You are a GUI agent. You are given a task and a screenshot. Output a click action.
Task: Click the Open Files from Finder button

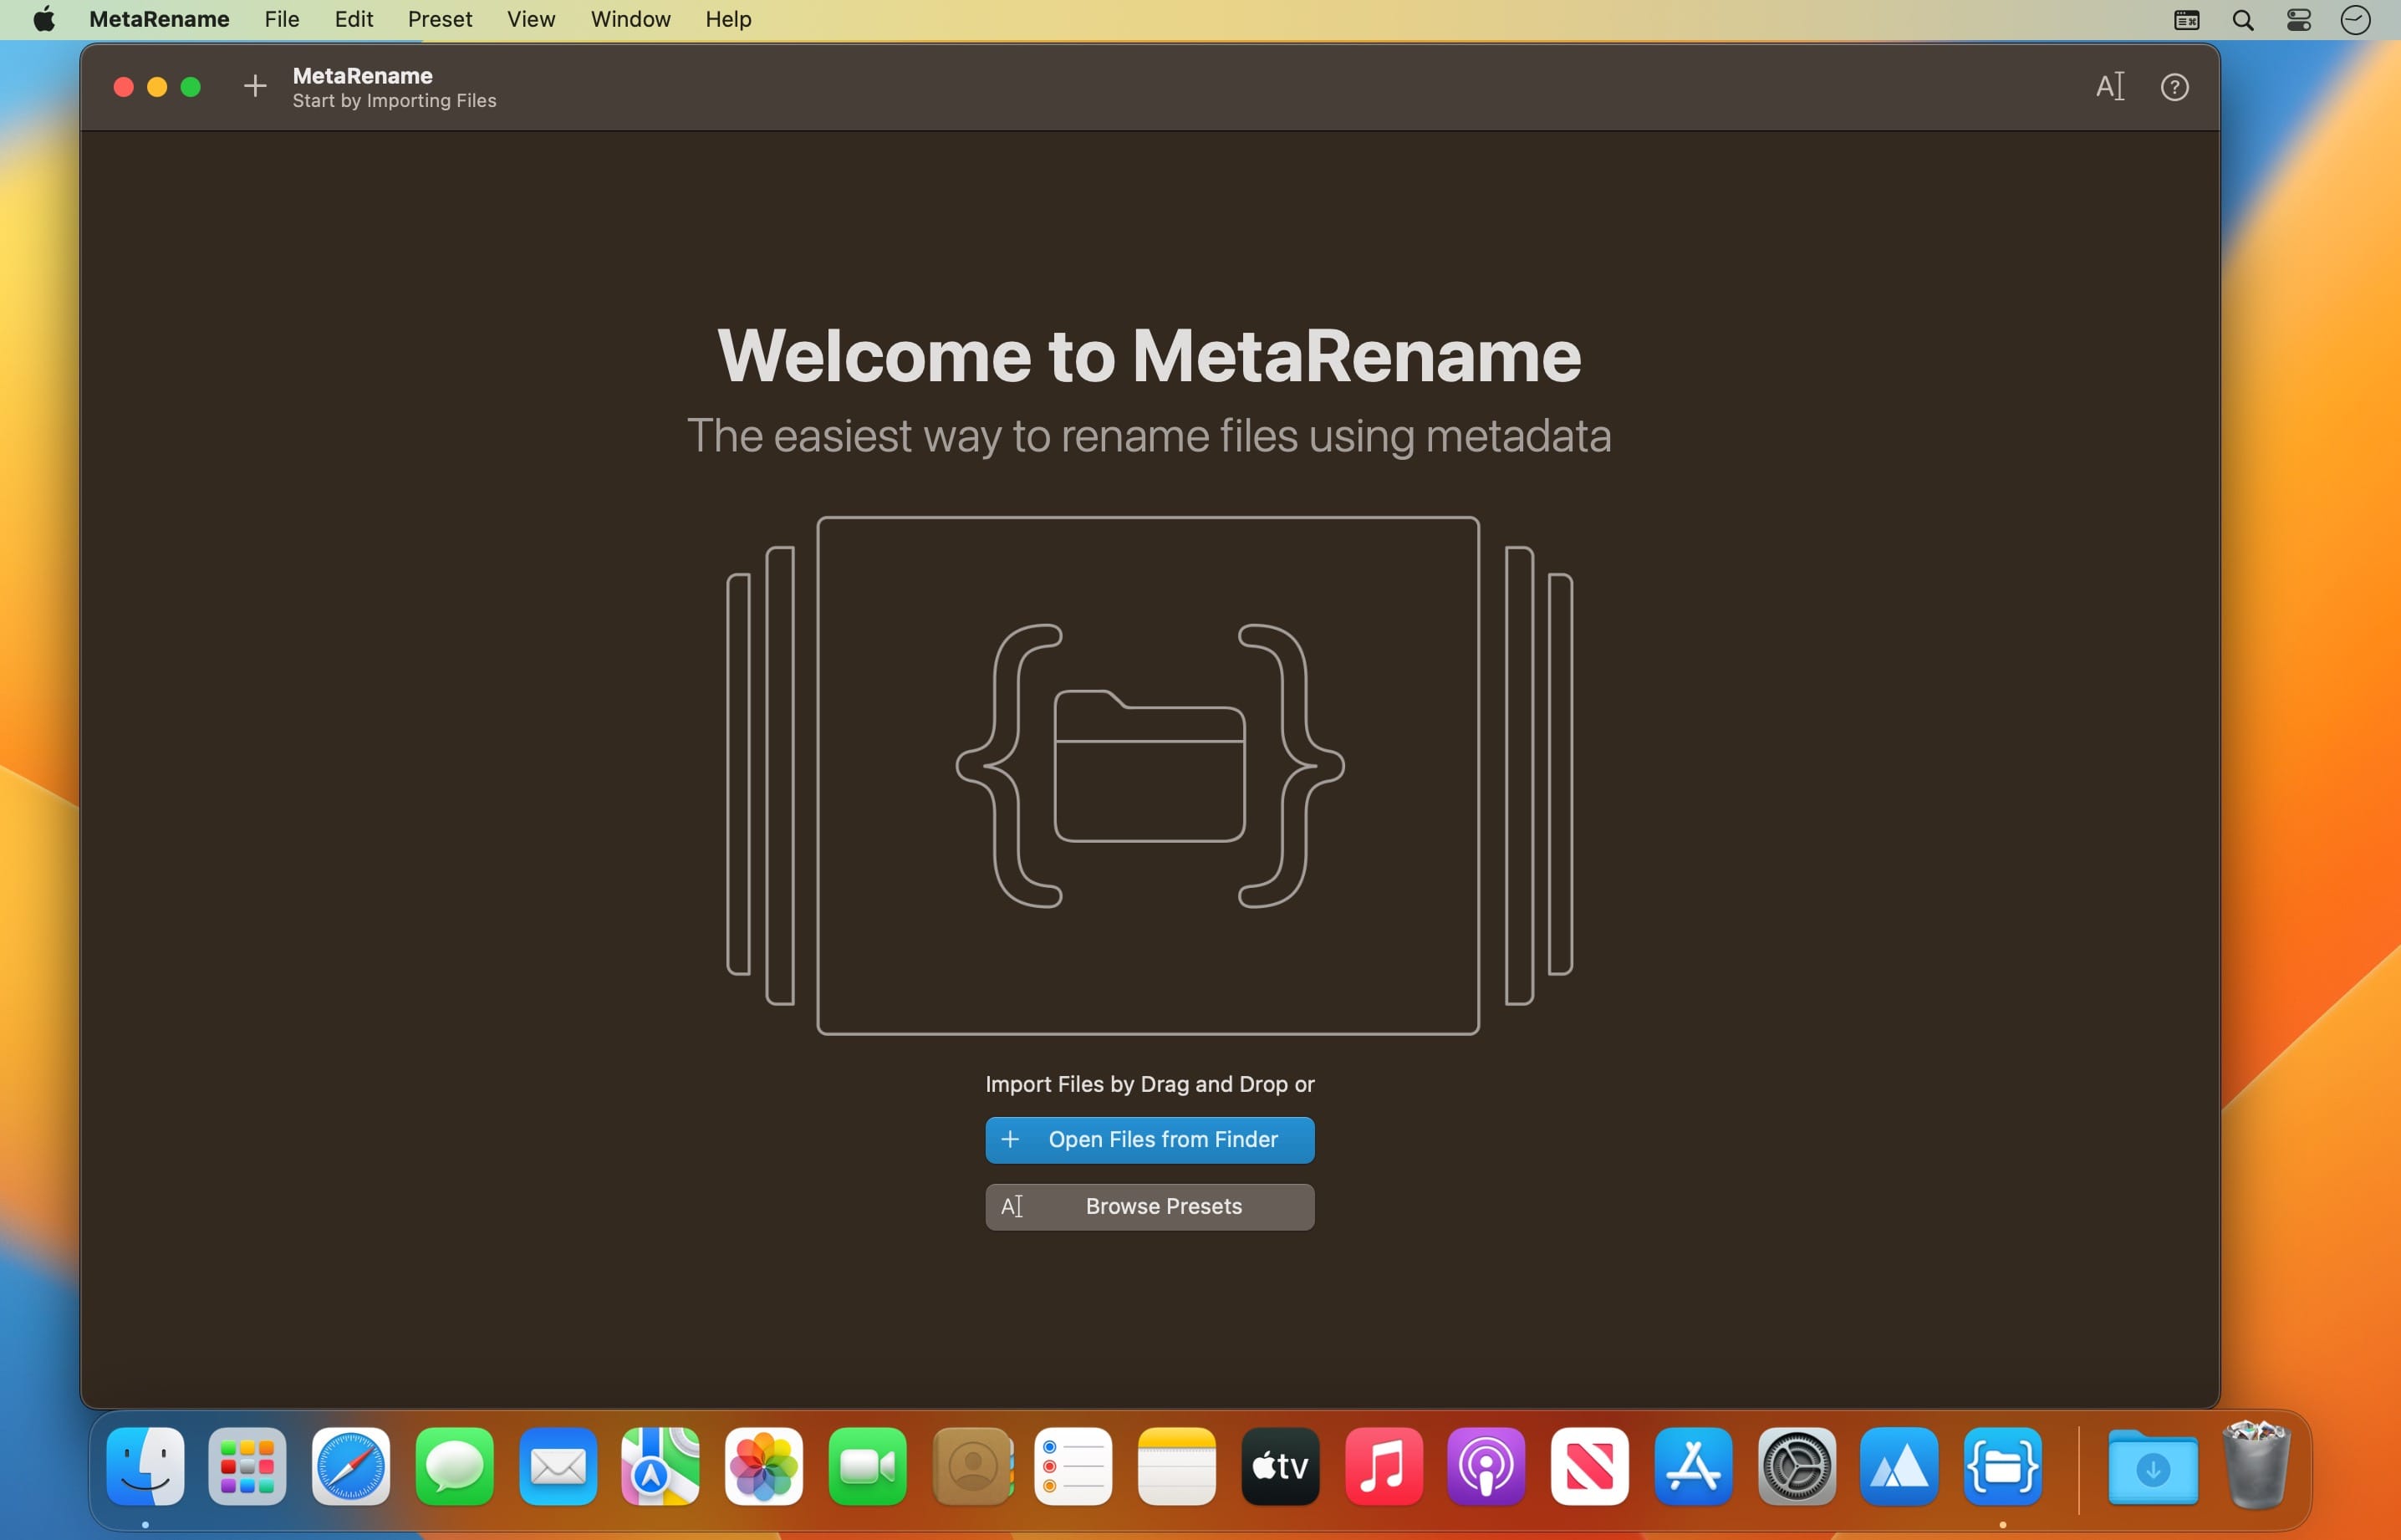click(x=1148, y=1140)
